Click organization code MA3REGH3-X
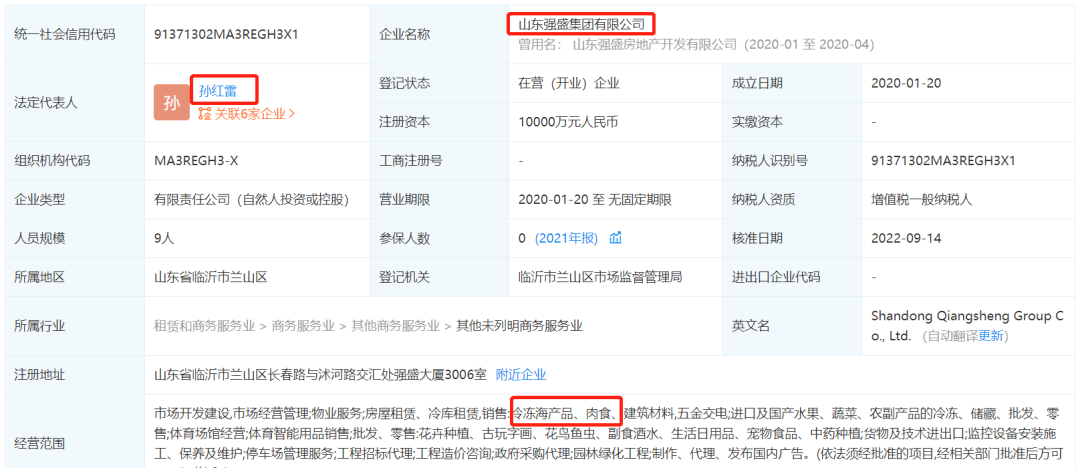The width and height of the screenshot is (1080, 468). coord(196,161)
